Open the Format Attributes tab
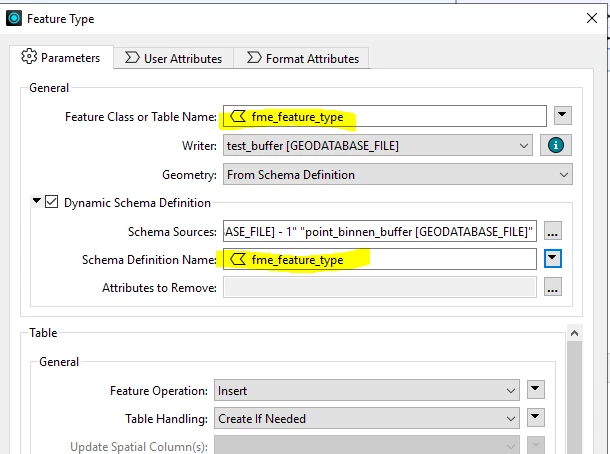 tap(303, 58)
